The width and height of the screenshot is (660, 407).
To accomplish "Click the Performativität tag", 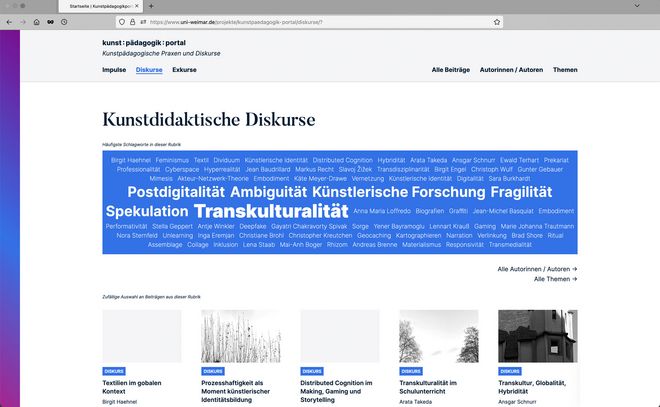I will pos(126,226).
